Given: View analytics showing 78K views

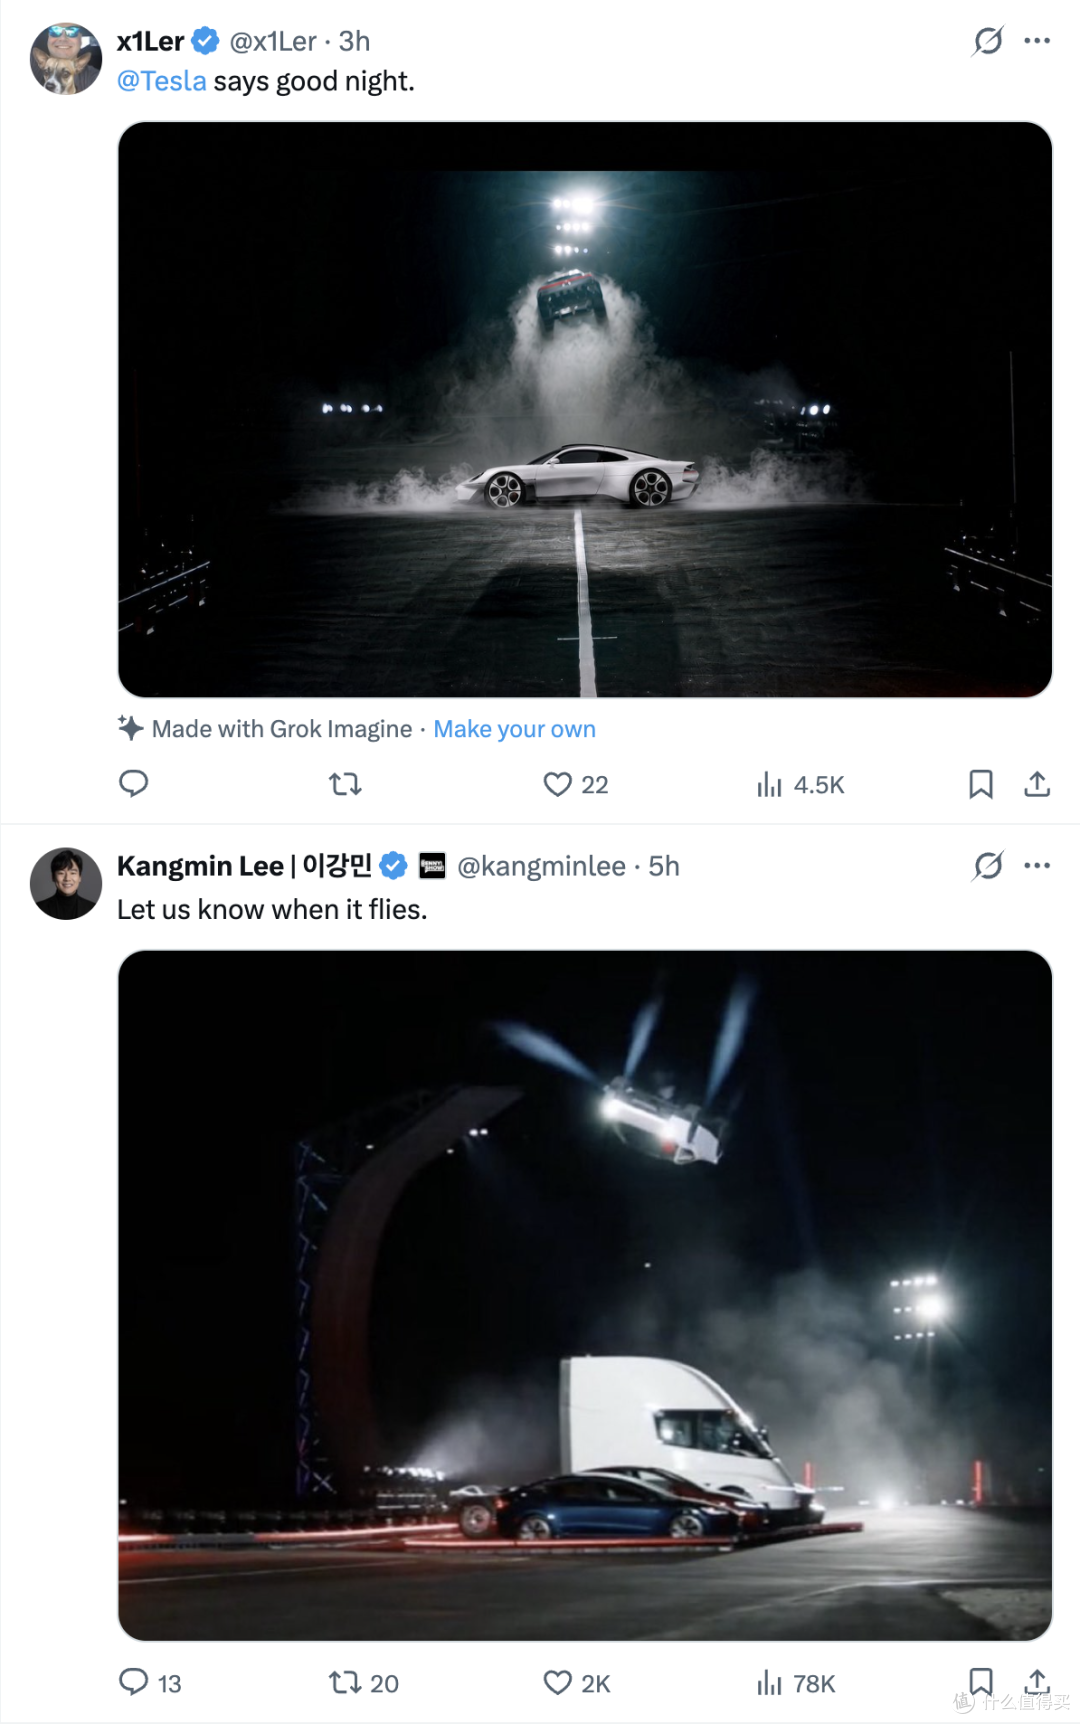Looking at the screenshot, I should click(796, 1683).
